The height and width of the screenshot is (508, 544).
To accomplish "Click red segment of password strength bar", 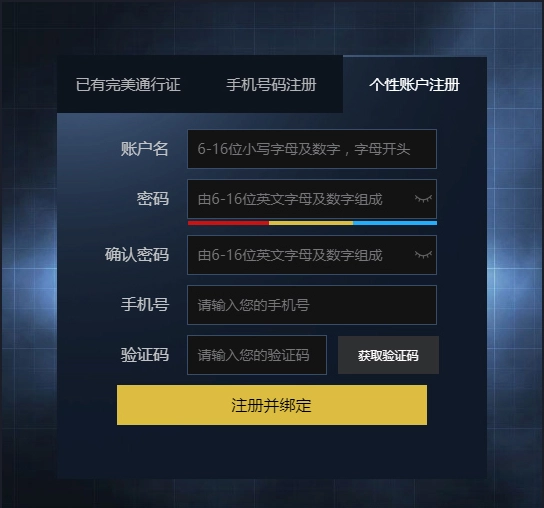I will pyautogui.click(x=228, y=223).
